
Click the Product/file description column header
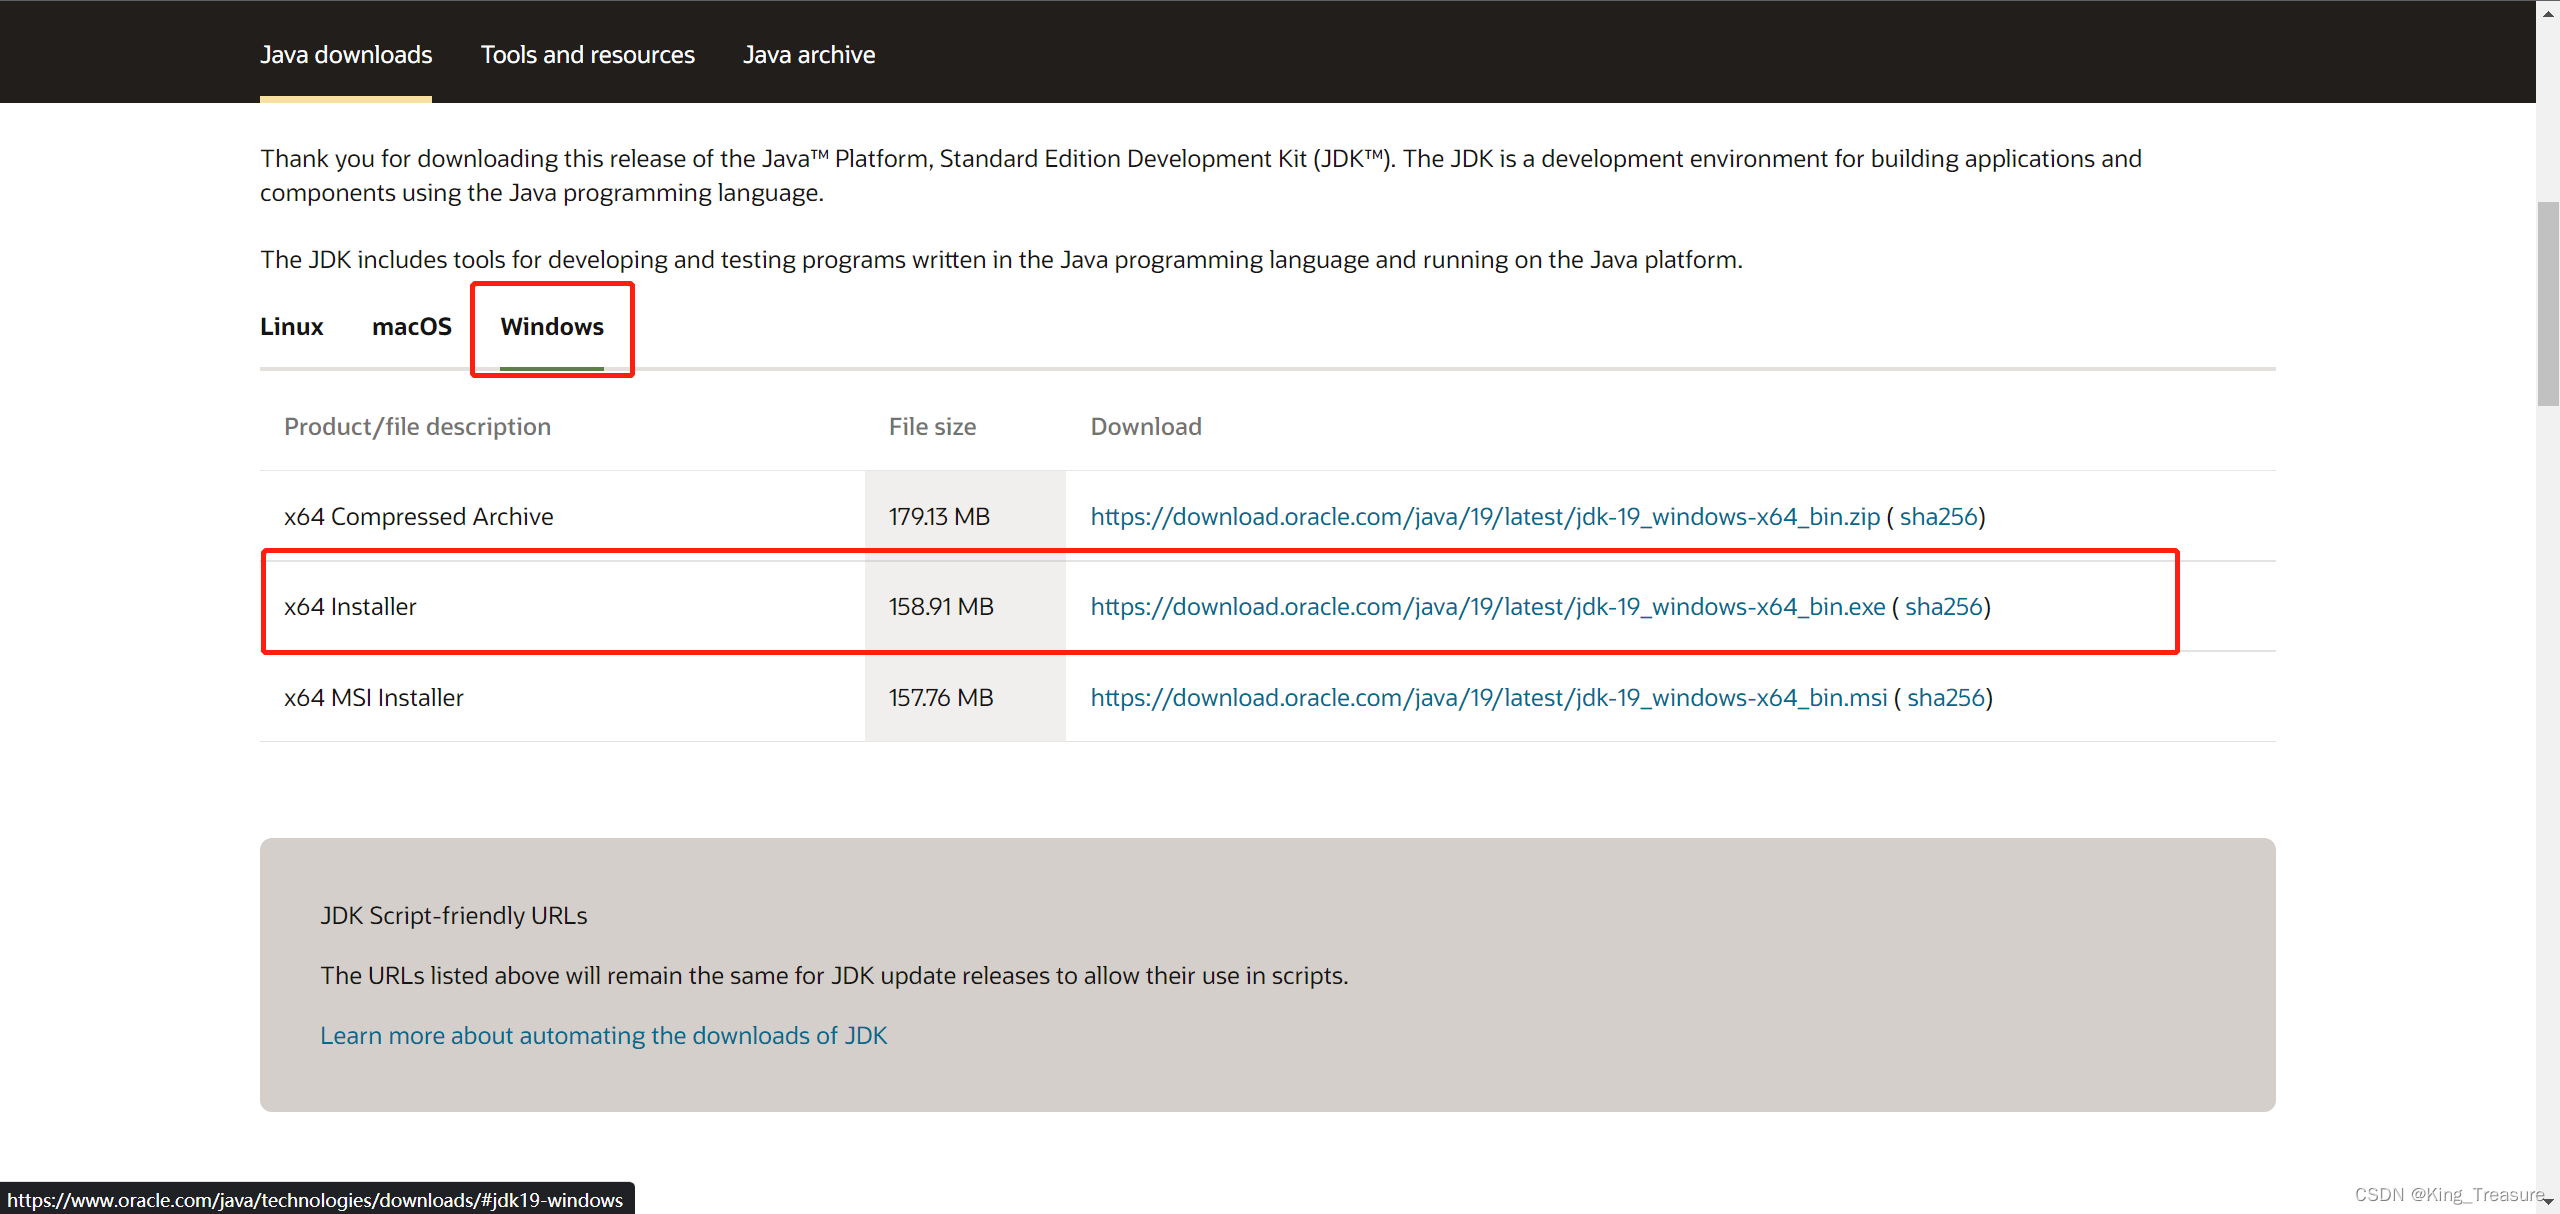click(418, 427)
